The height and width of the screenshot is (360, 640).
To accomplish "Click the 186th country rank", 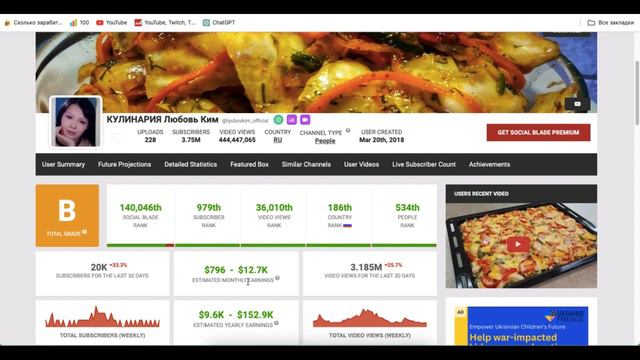I will [340, 207].
